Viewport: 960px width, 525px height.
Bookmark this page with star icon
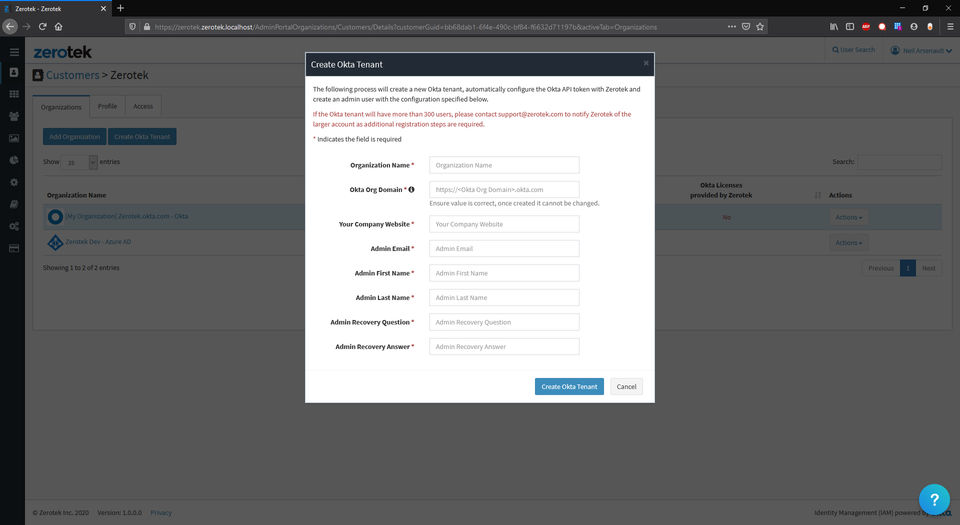click(x=760, y=26)
